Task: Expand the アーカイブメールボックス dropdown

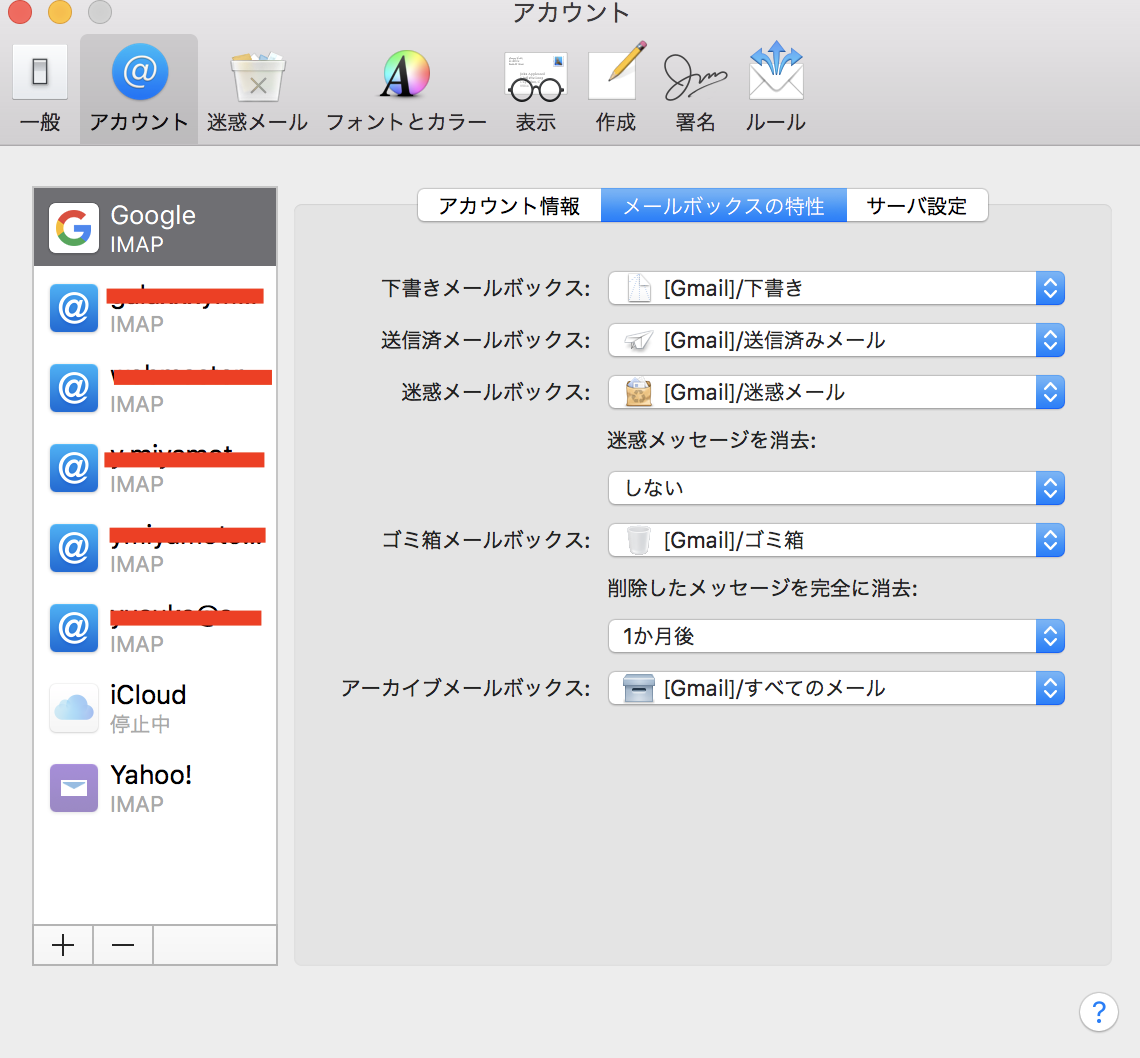Action: click(x=836, y=689)
